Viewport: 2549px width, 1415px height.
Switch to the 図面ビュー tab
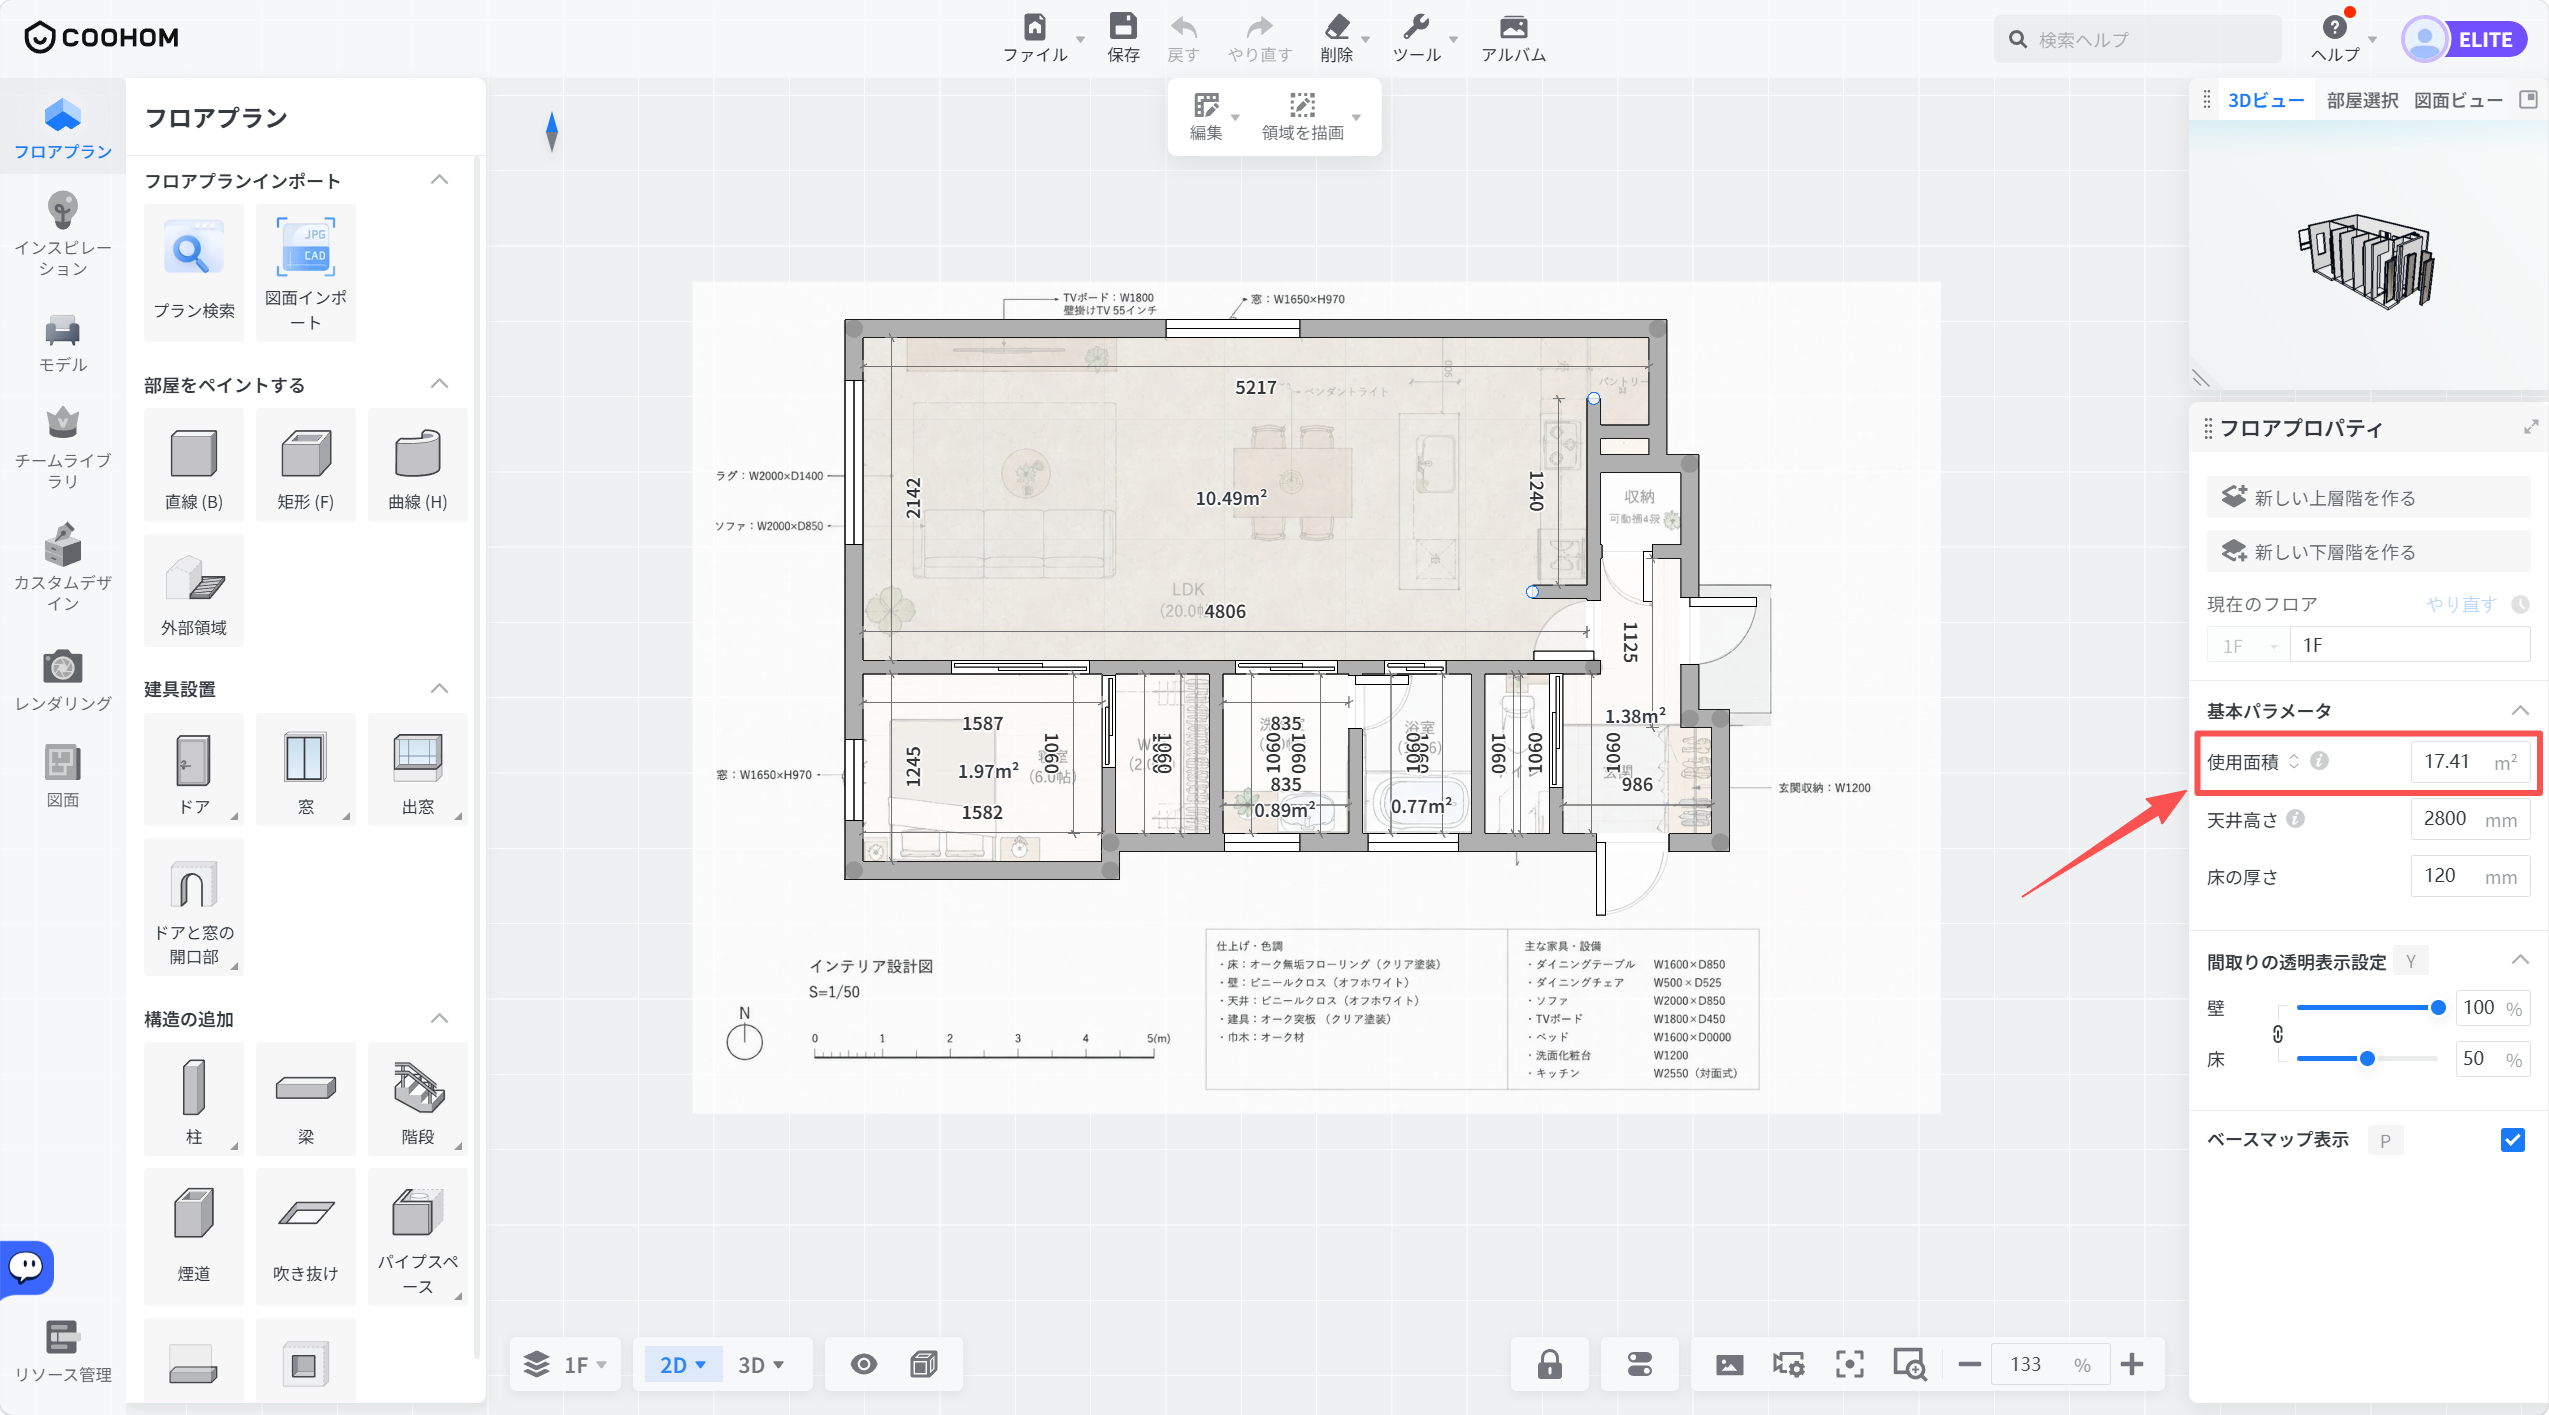click(2458, 100)
